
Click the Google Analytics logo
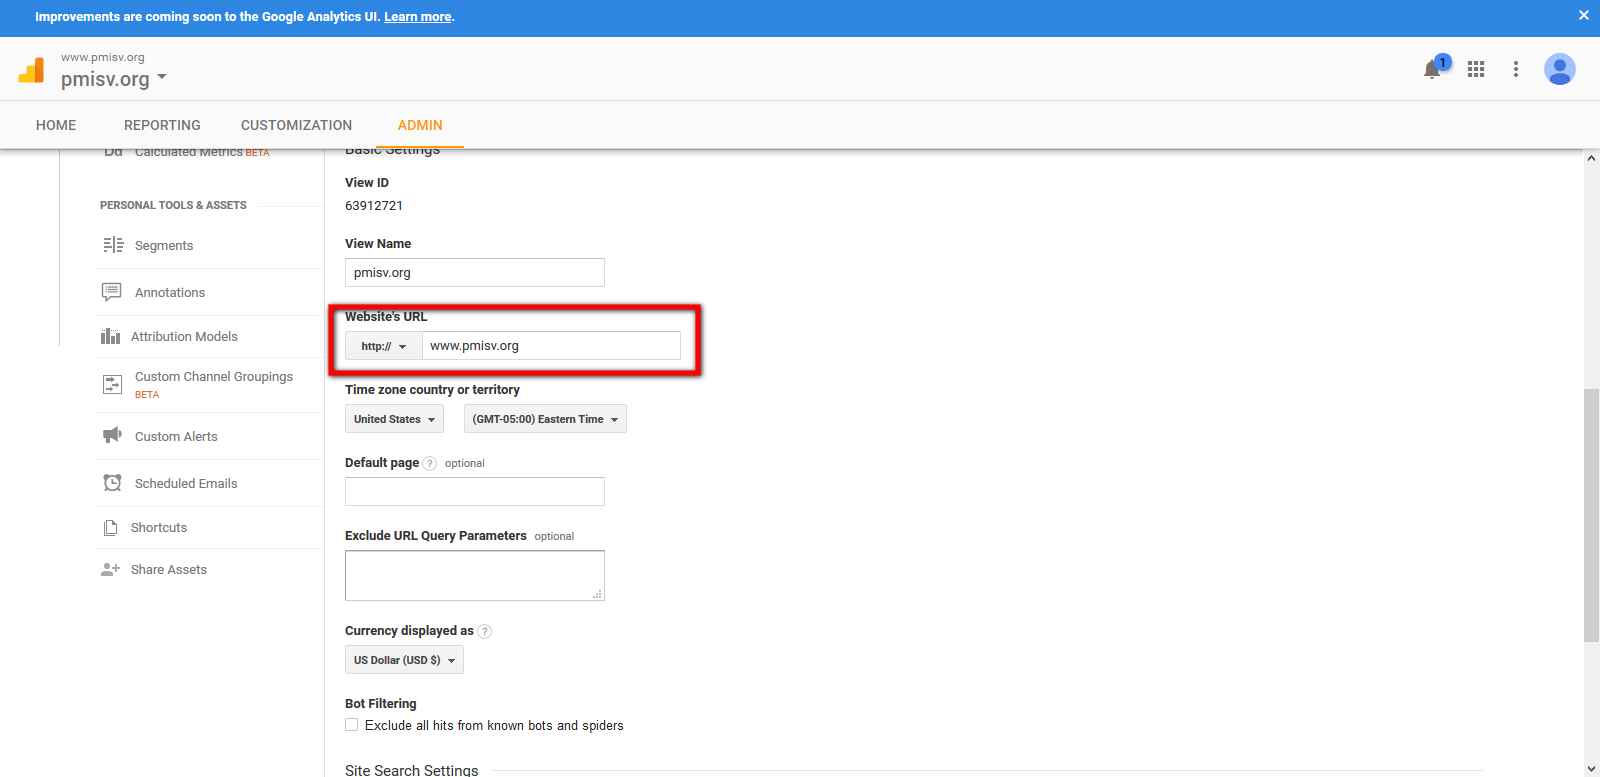pyautogui.click(x=32, y=69)
